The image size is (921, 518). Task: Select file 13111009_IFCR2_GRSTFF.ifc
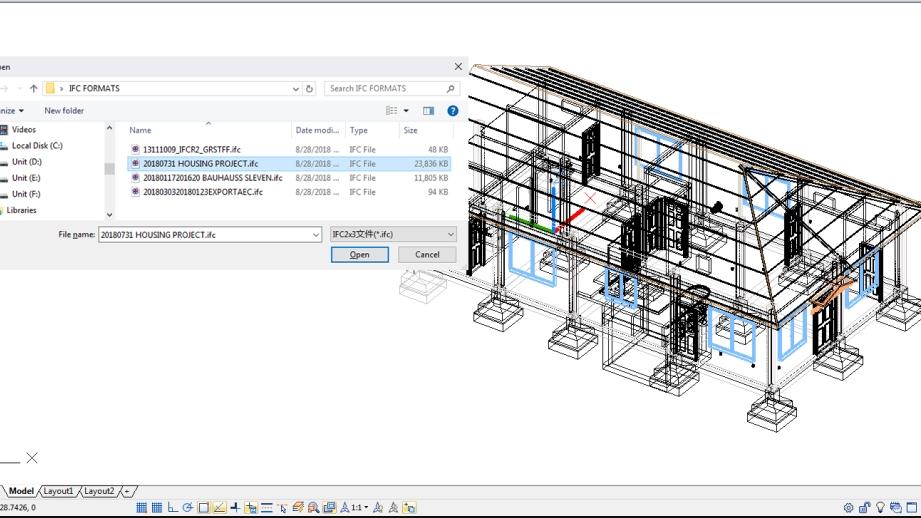click(191, 150)
